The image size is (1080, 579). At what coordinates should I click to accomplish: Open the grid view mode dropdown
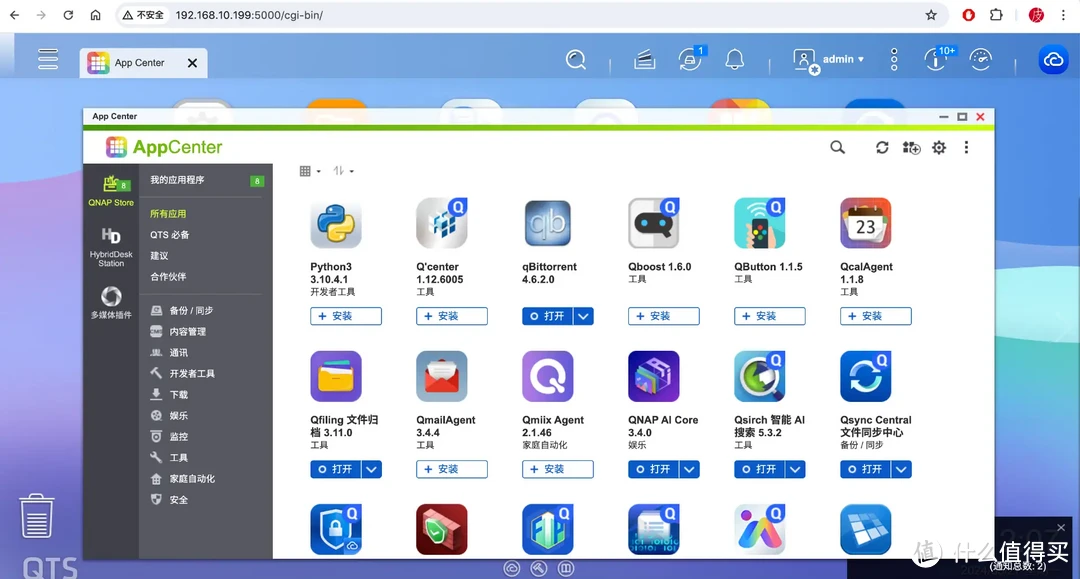click(310, 171)
